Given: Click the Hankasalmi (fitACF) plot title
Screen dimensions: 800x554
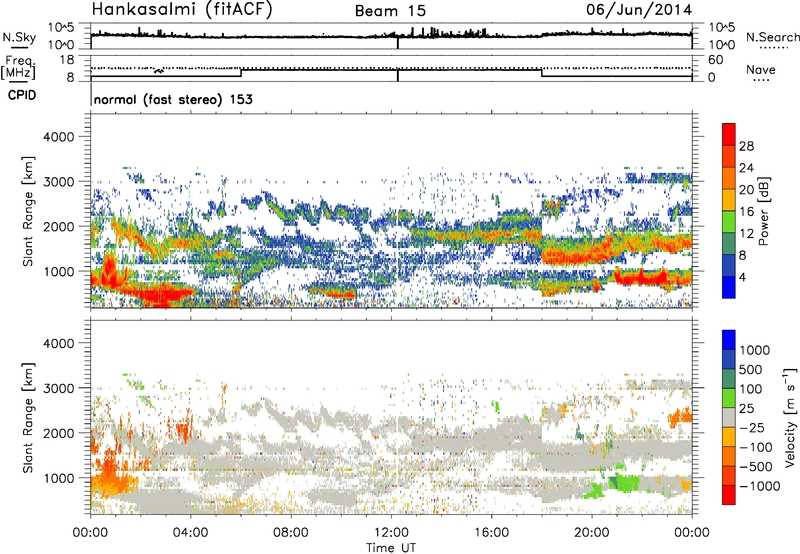Looking at the screenshot, I should (182, 10).
